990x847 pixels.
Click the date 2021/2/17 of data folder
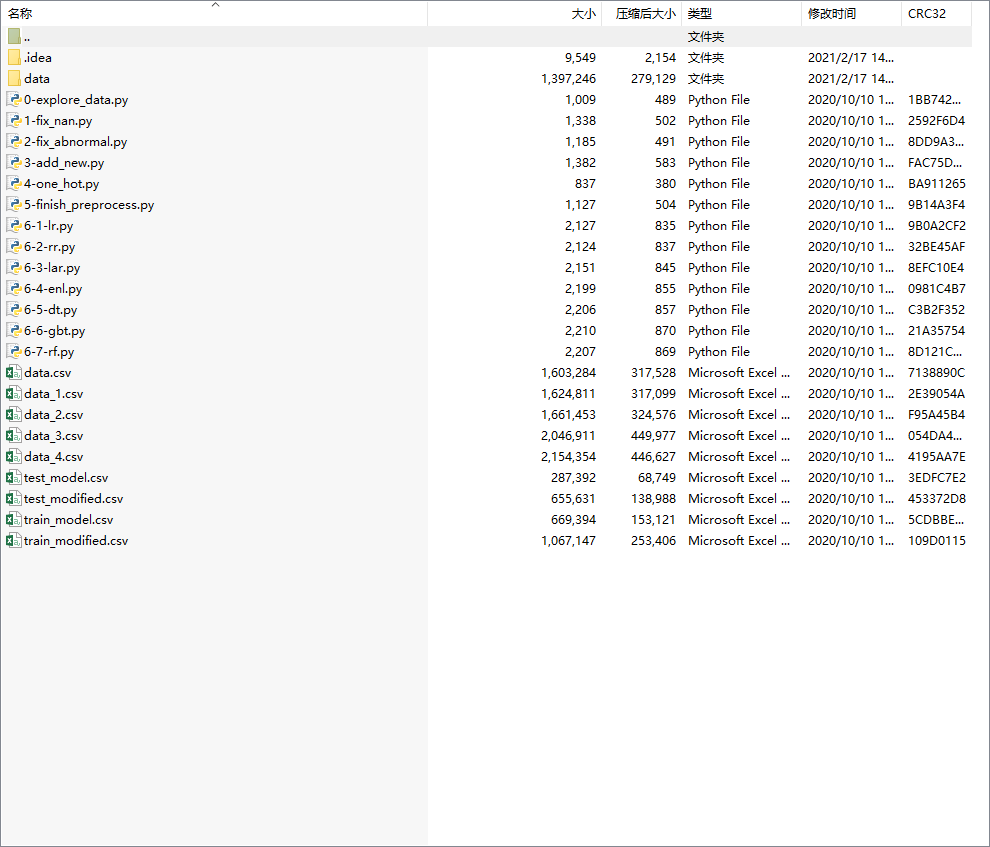point(850,79)
